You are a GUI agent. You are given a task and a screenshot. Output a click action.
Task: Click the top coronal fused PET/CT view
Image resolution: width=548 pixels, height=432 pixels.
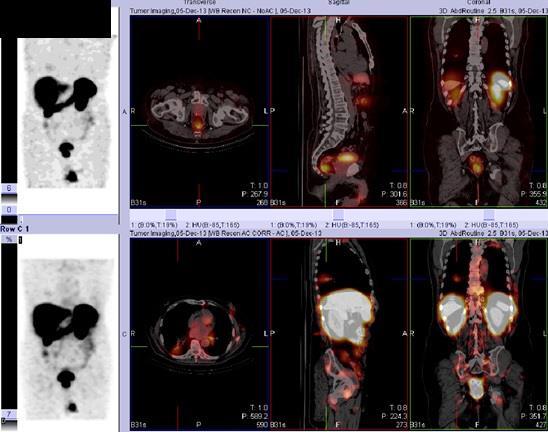coord(479,111)
